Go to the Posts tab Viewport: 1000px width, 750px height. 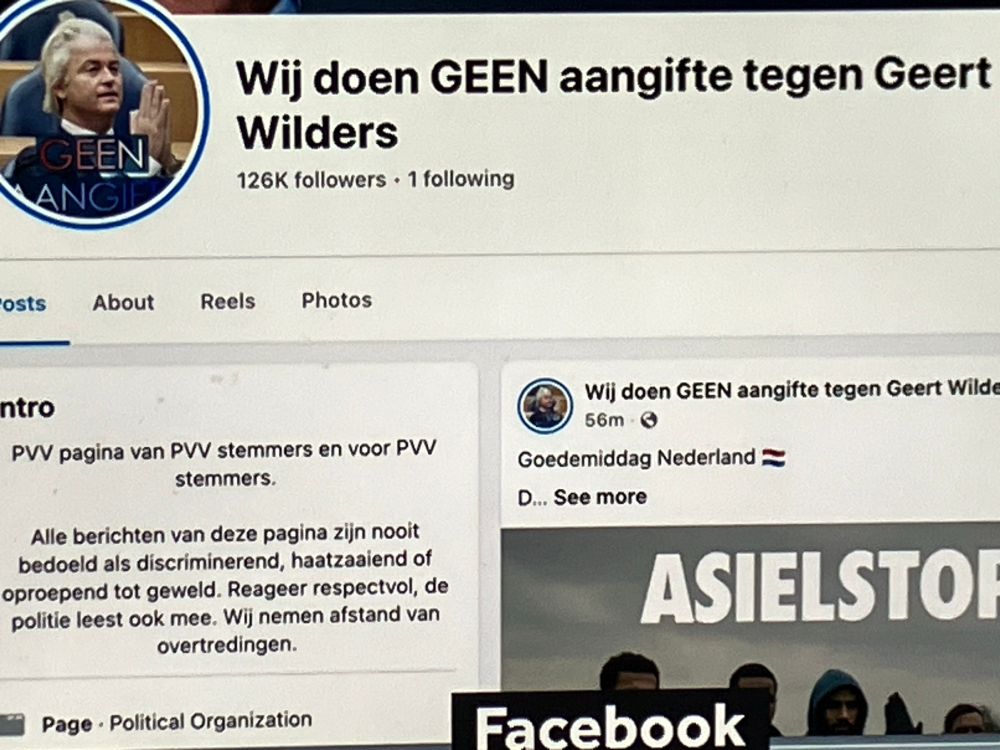point(23,304)
